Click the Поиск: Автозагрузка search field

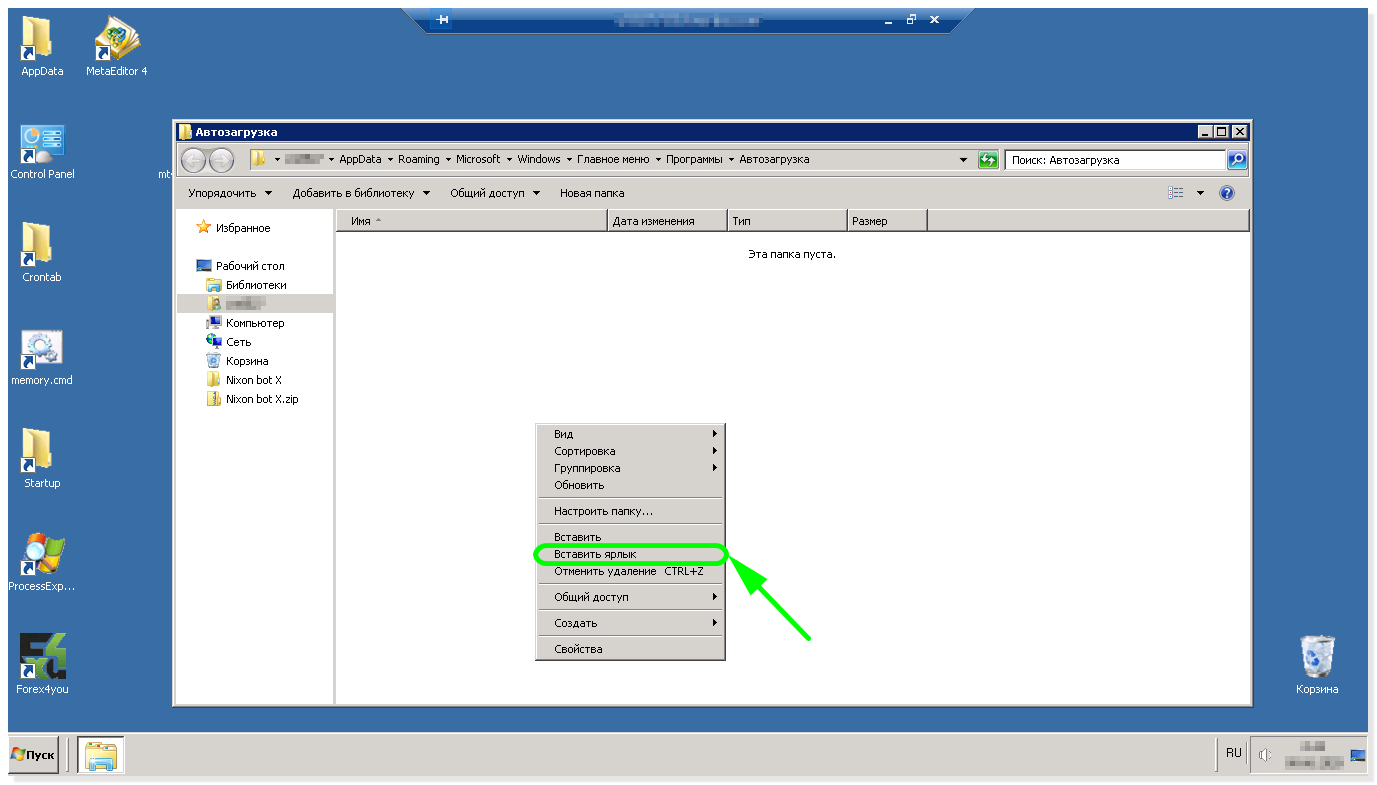click(1115, 160)
